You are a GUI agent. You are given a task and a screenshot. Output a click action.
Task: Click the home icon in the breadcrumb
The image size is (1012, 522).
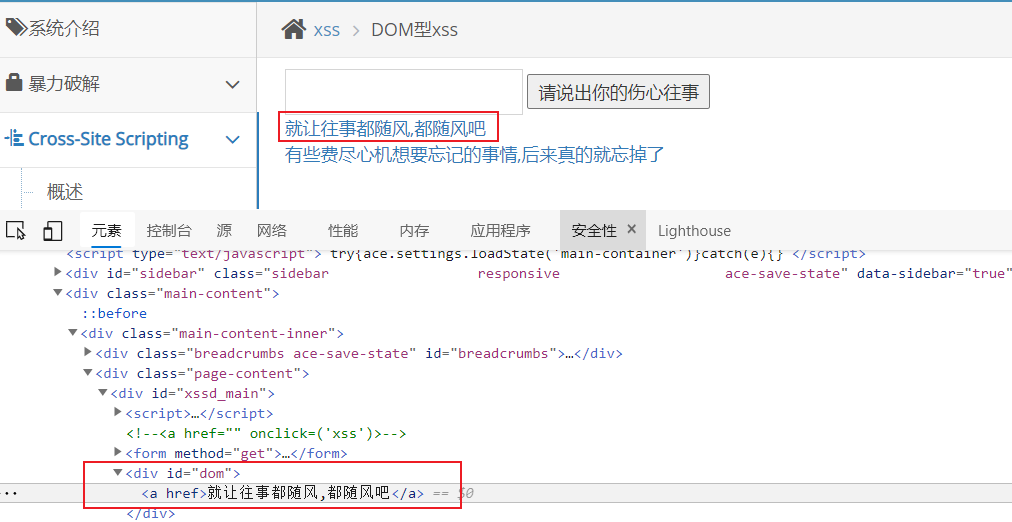click(293, 30)
